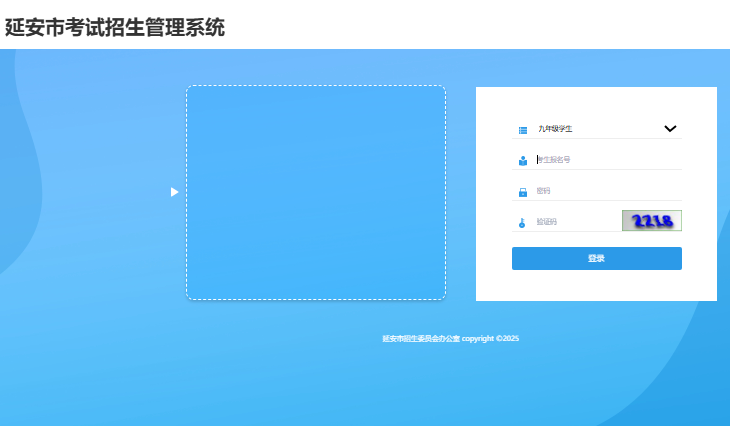Click the white triangle arrow left of dashed panel

(174, 192)
